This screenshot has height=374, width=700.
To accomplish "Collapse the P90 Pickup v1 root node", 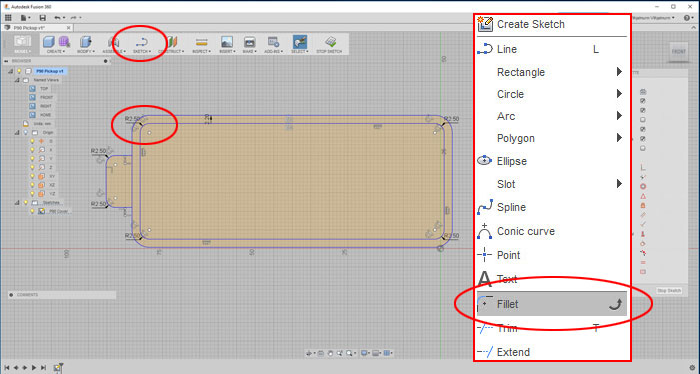I will tap(11, 71).
